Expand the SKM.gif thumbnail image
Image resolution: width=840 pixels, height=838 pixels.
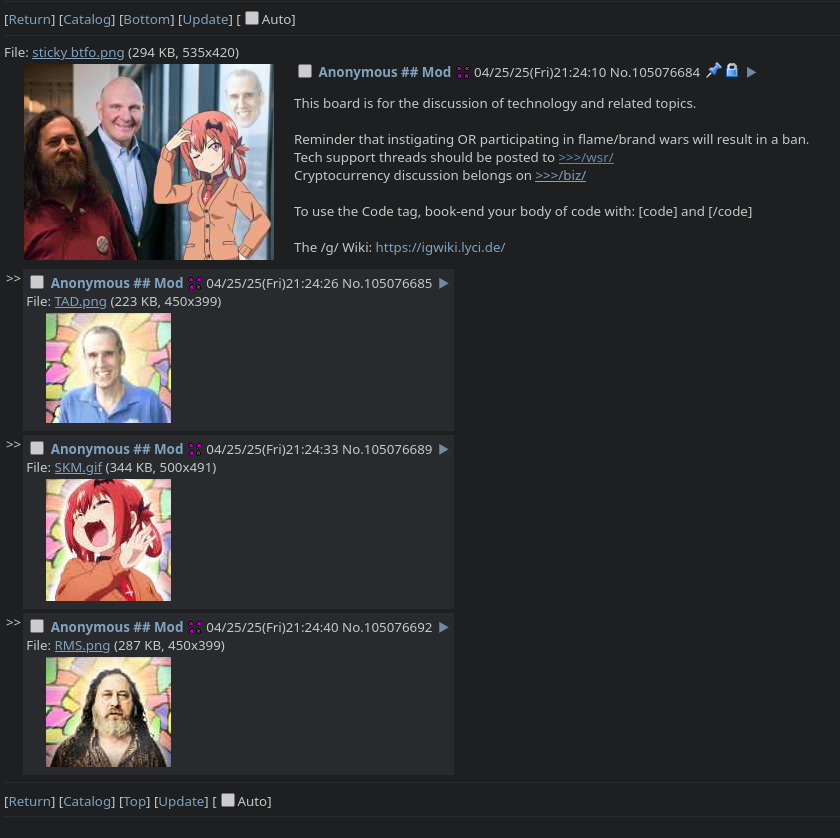(108, 540)
